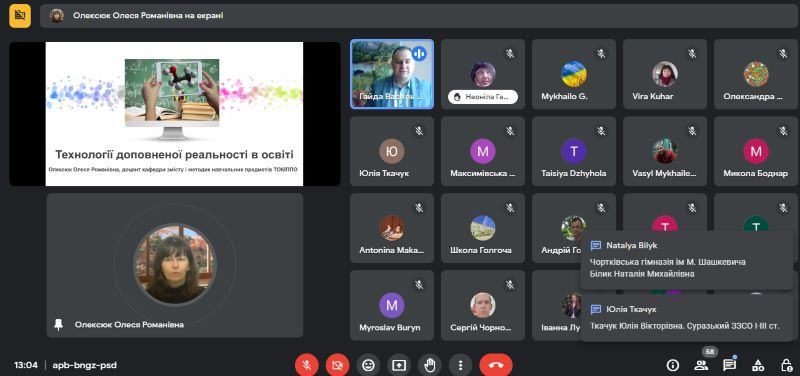
Task: Select the Гайда Василь video tile
Action: pos(392,74)
